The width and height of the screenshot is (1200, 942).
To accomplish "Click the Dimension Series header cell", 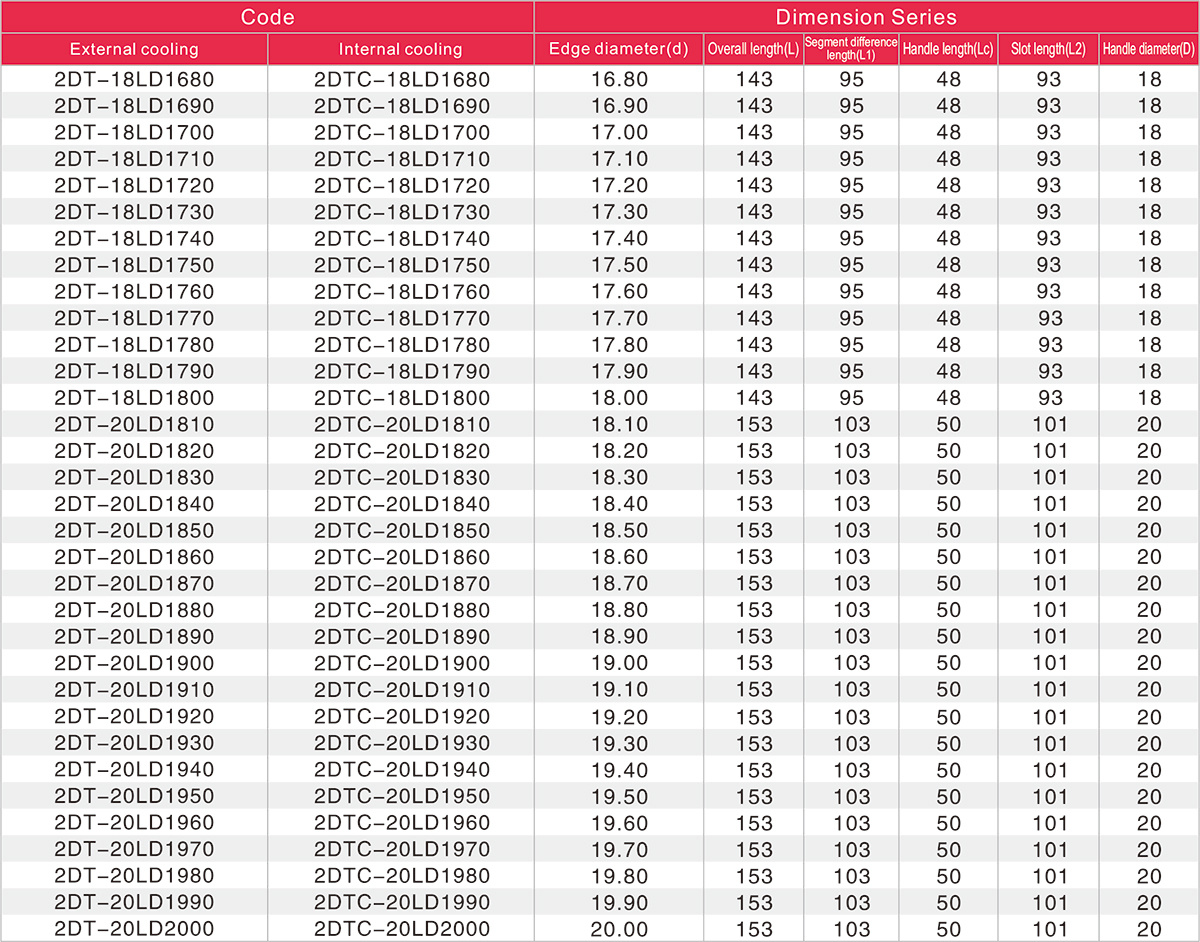I will point(867,17).
